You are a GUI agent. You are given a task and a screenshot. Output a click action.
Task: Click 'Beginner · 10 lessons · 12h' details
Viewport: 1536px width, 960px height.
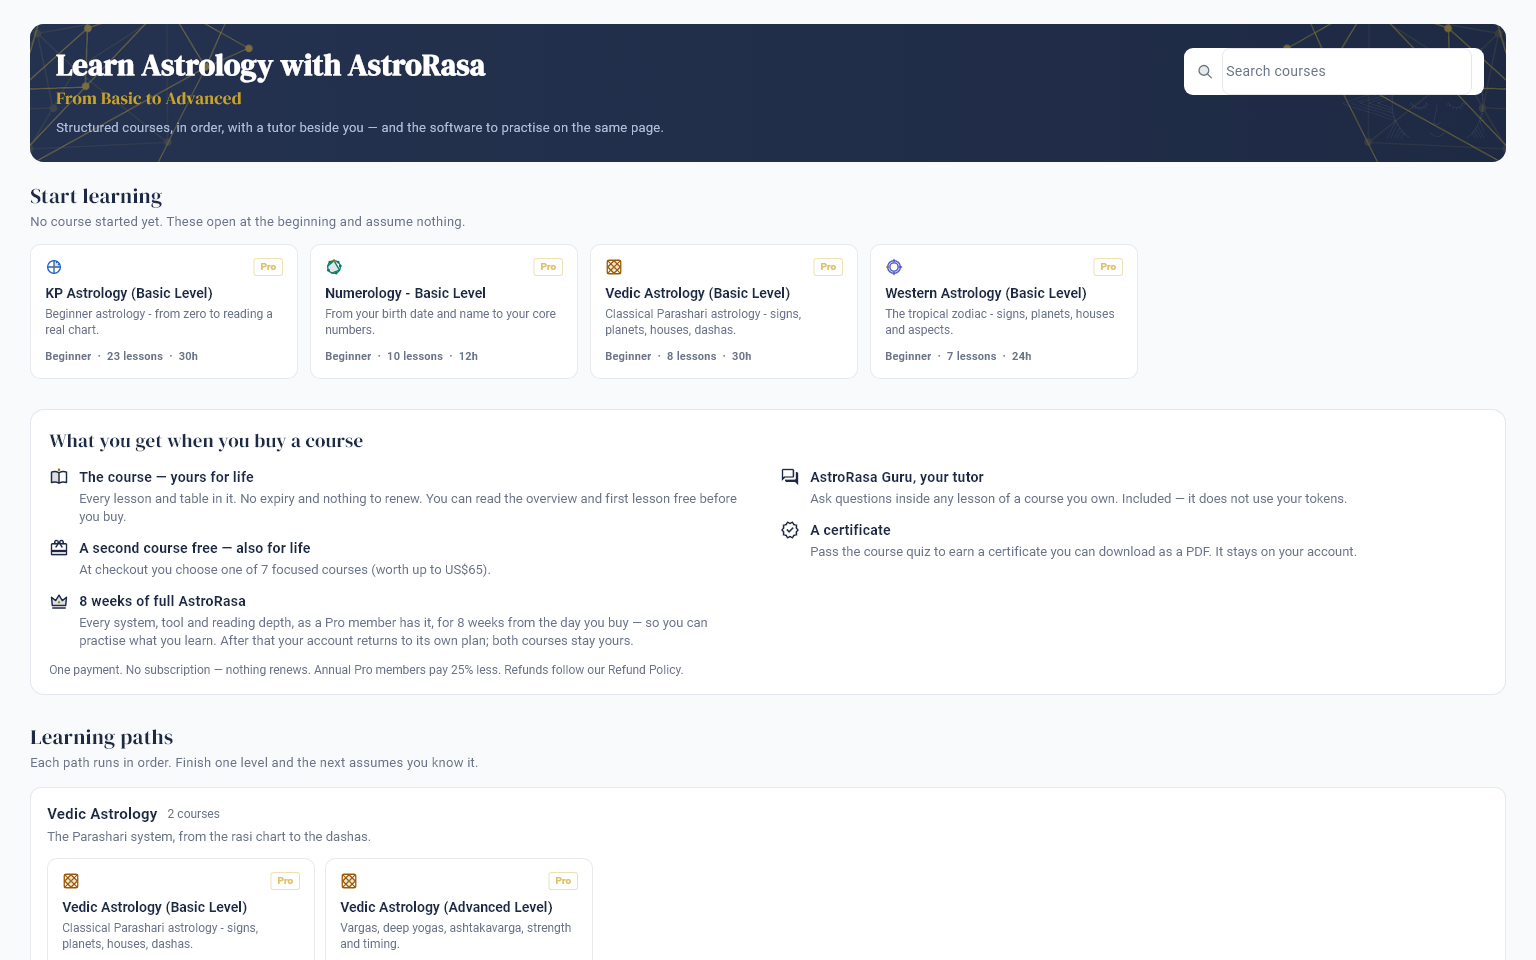pyautogui.click(x=401, y=356)
